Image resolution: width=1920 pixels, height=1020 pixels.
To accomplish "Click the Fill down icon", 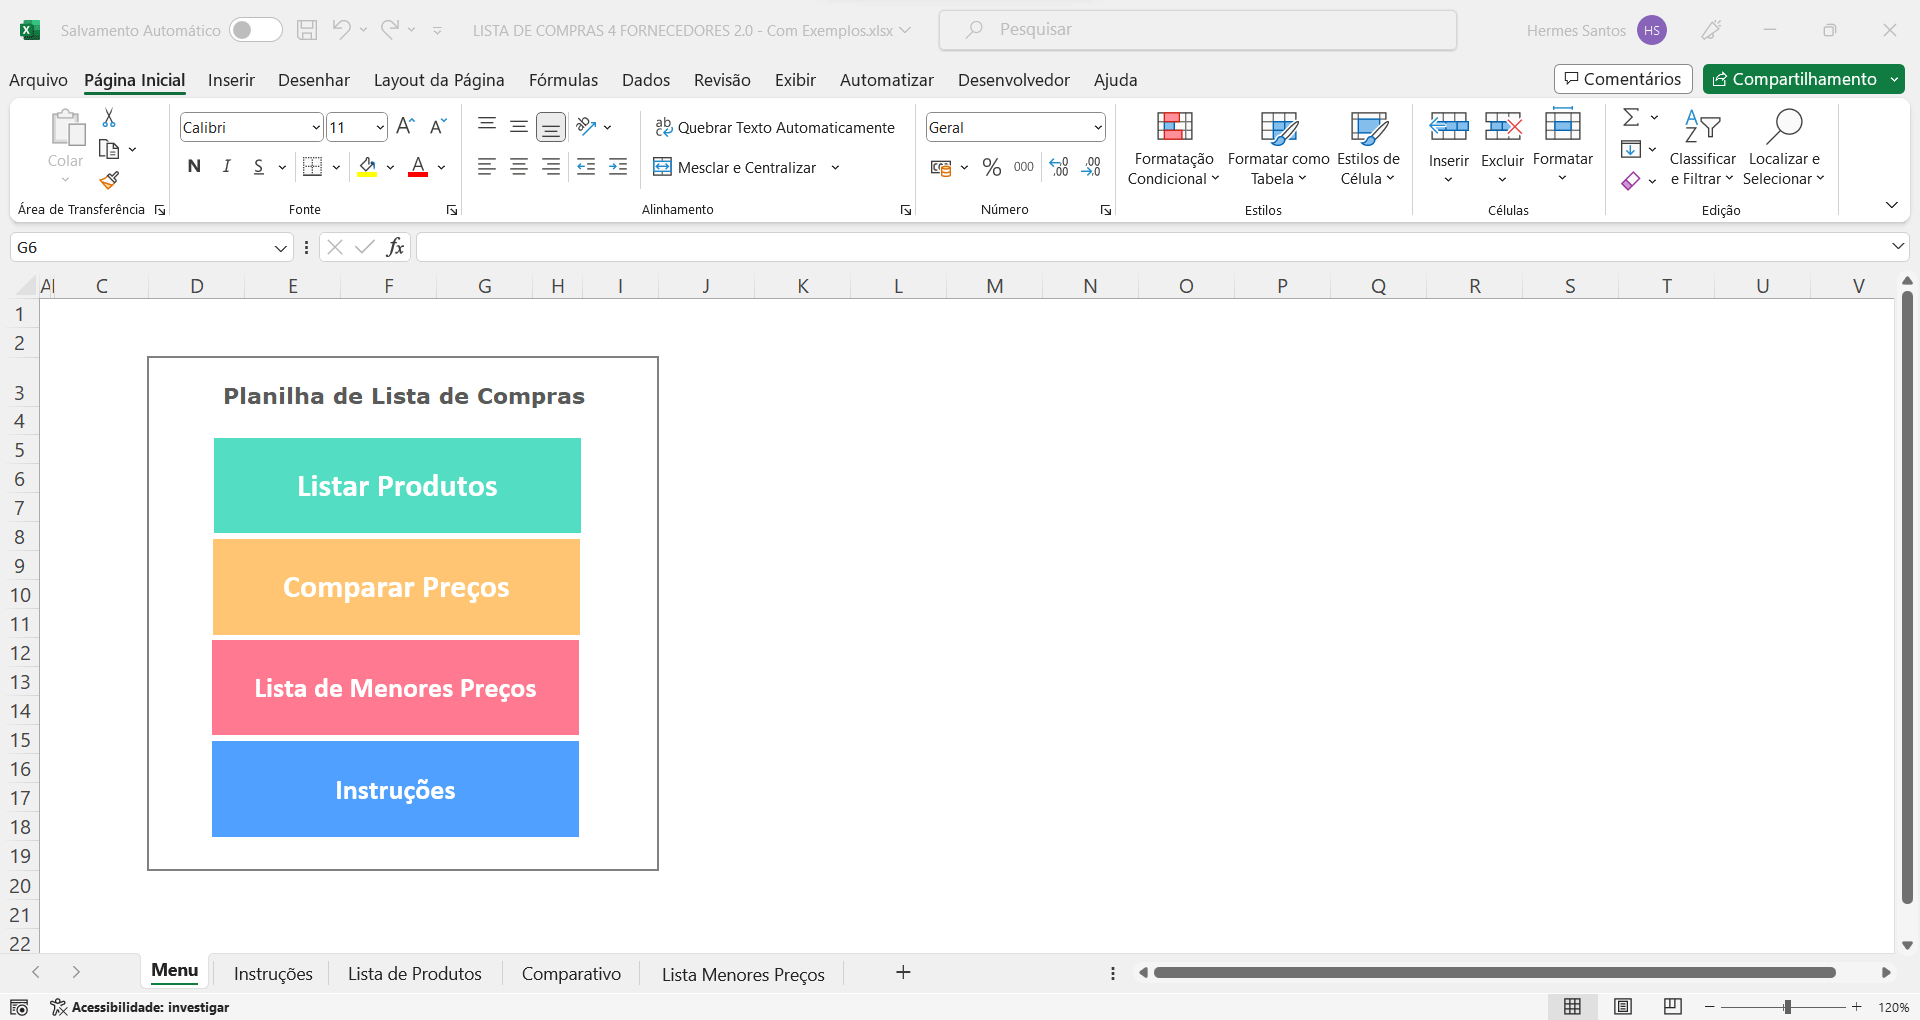I will point(1631,149).
